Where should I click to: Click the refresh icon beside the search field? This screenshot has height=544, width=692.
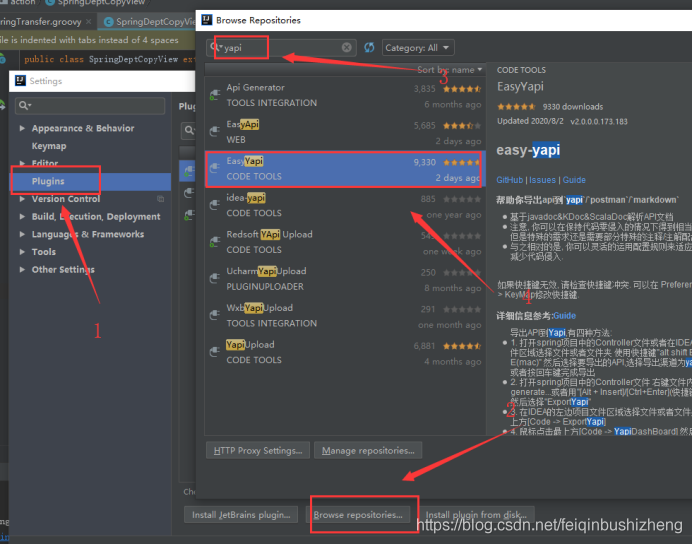369,47
